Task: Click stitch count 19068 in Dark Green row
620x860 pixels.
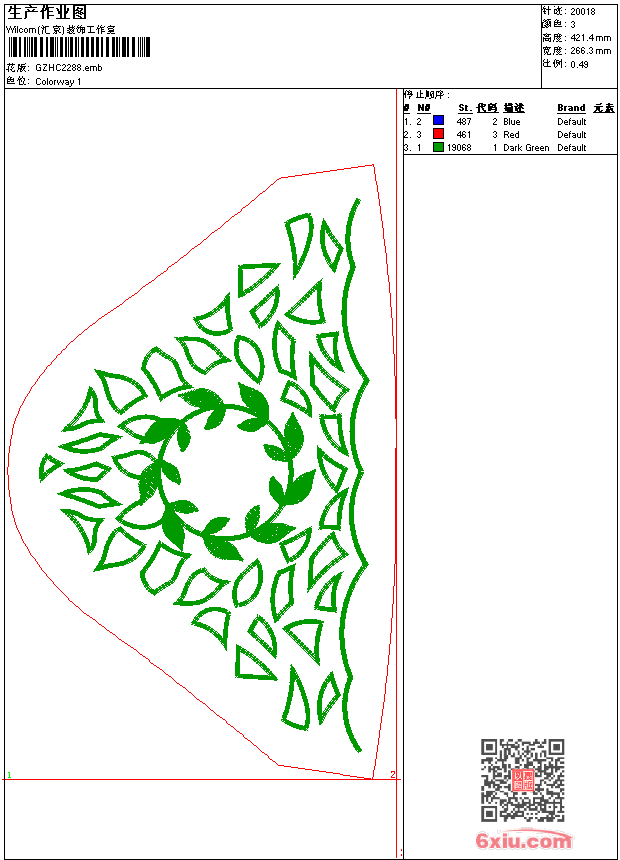Action: coord(459,148)
